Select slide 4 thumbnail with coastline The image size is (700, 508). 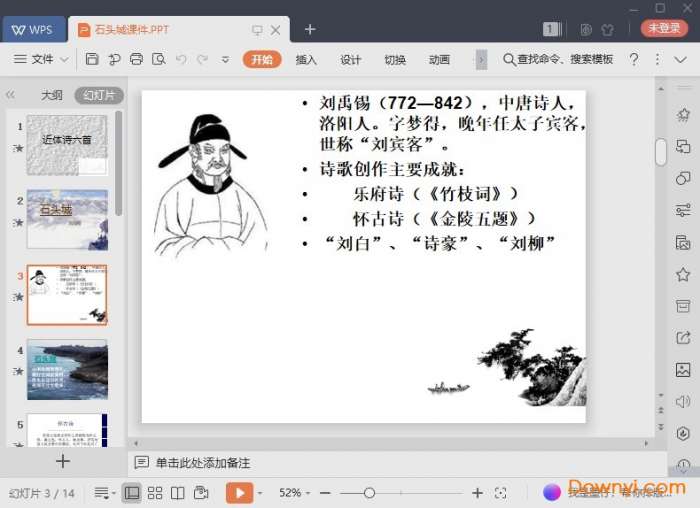click(x=67, y=369)
